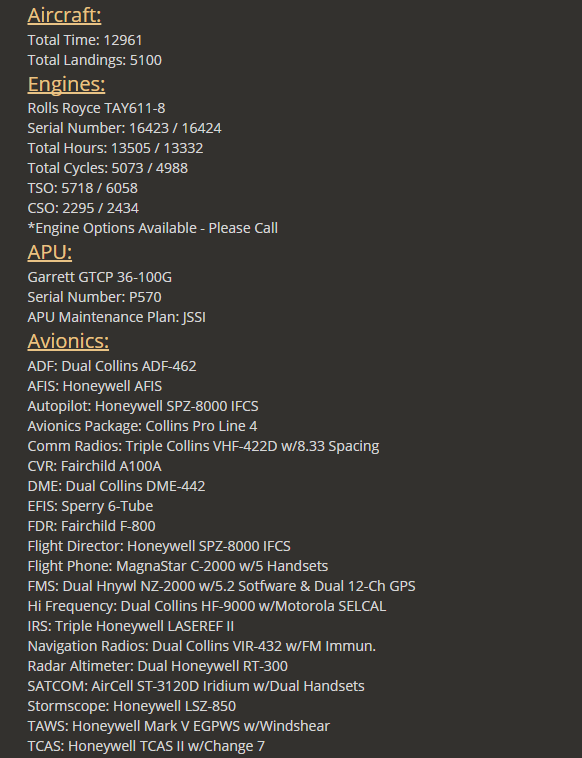The image size is (582, 758).
Task: Click the Engine Options Available - Please Call note
Action: coord(153,228)
